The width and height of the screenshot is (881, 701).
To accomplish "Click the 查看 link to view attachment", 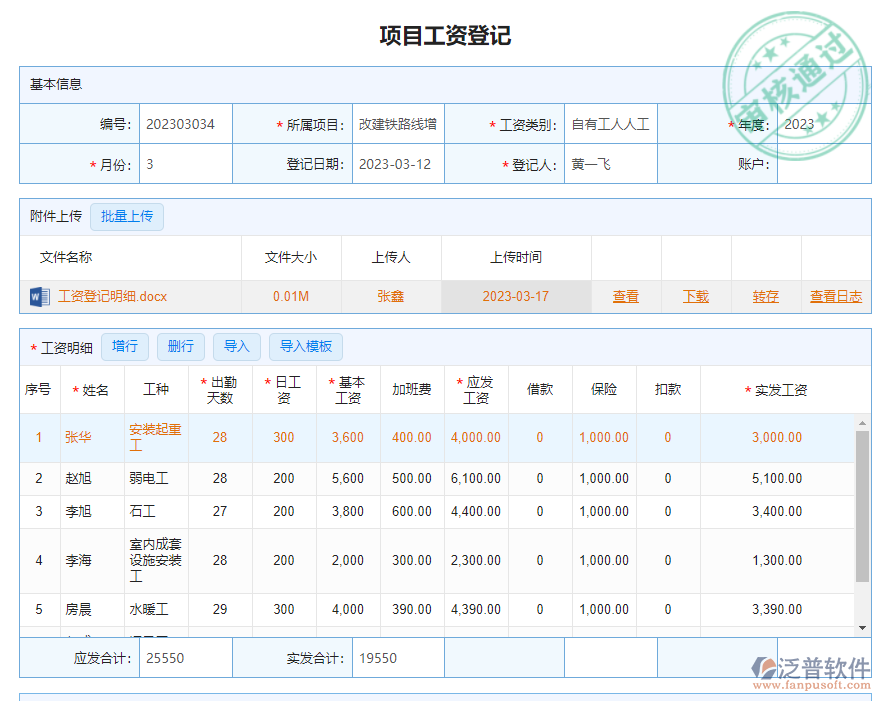I will coord(626,296).
